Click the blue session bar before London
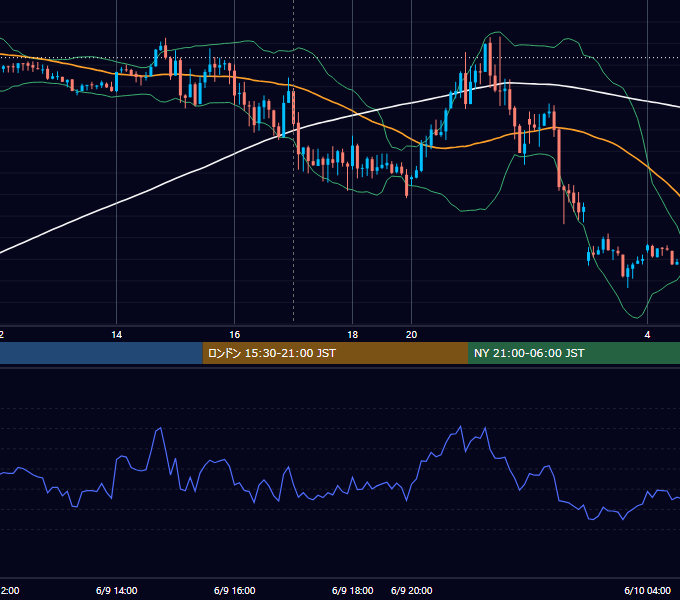Viewport: 680px width, 600px height. pyautogui.click(x=101, y=353)
